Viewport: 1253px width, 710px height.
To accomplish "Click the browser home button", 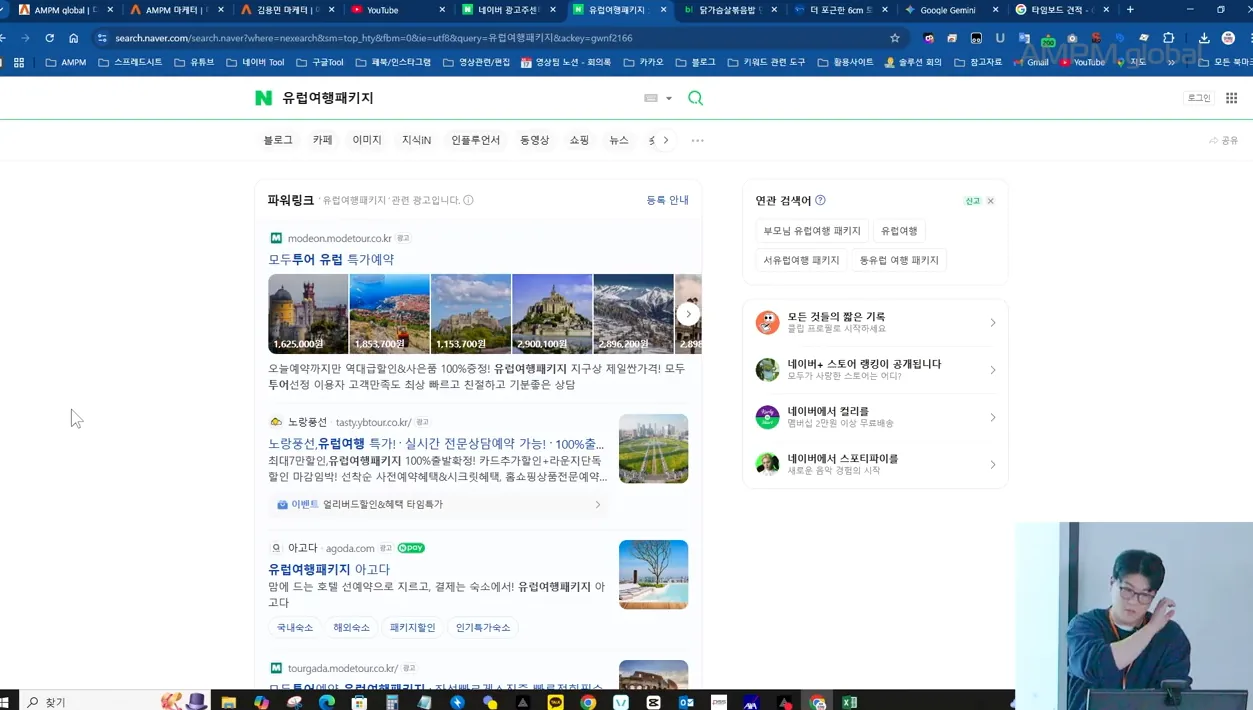I will (x=73, y=38).
